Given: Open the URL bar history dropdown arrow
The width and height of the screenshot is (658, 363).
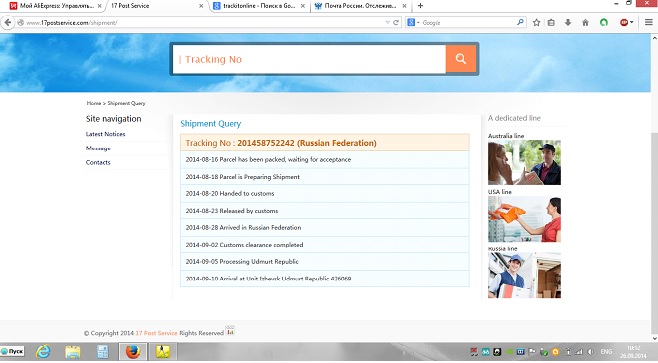Looking at the screenshot, I should pyautogui.click(x=387, y=23).
